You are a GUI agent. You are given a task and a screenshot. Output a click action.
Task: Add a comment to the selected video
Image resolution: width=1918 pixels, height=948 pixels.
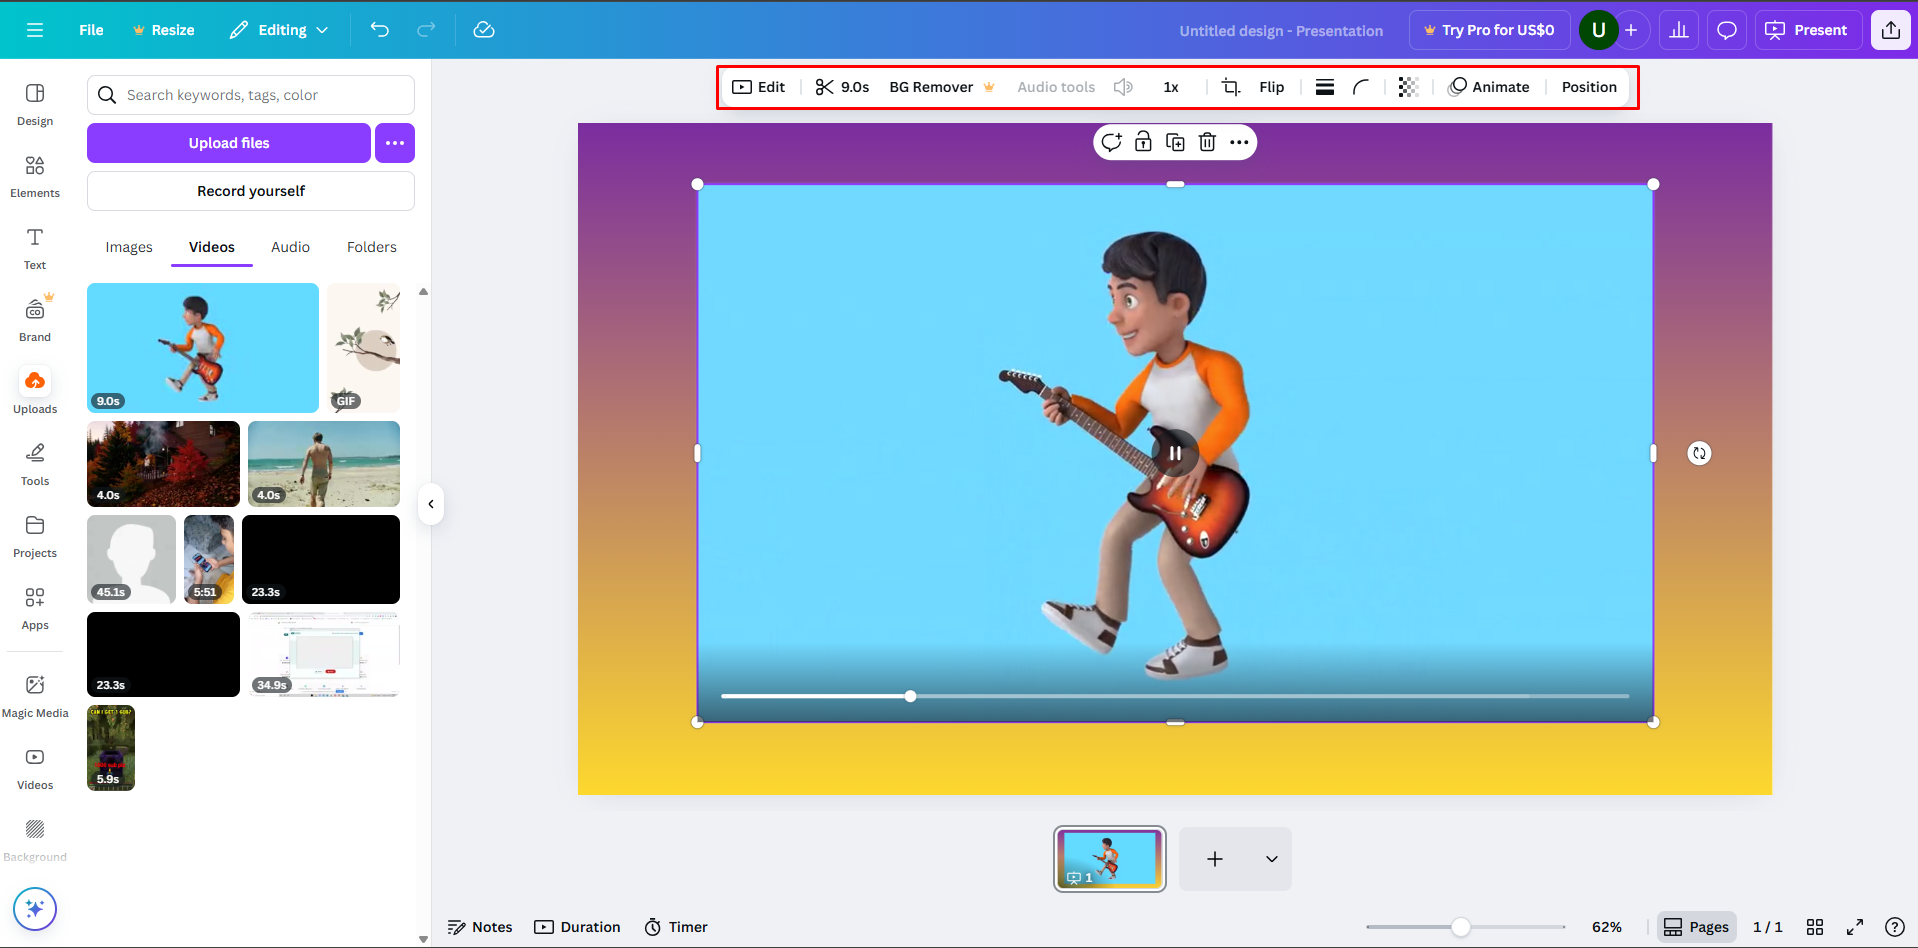1111,142
